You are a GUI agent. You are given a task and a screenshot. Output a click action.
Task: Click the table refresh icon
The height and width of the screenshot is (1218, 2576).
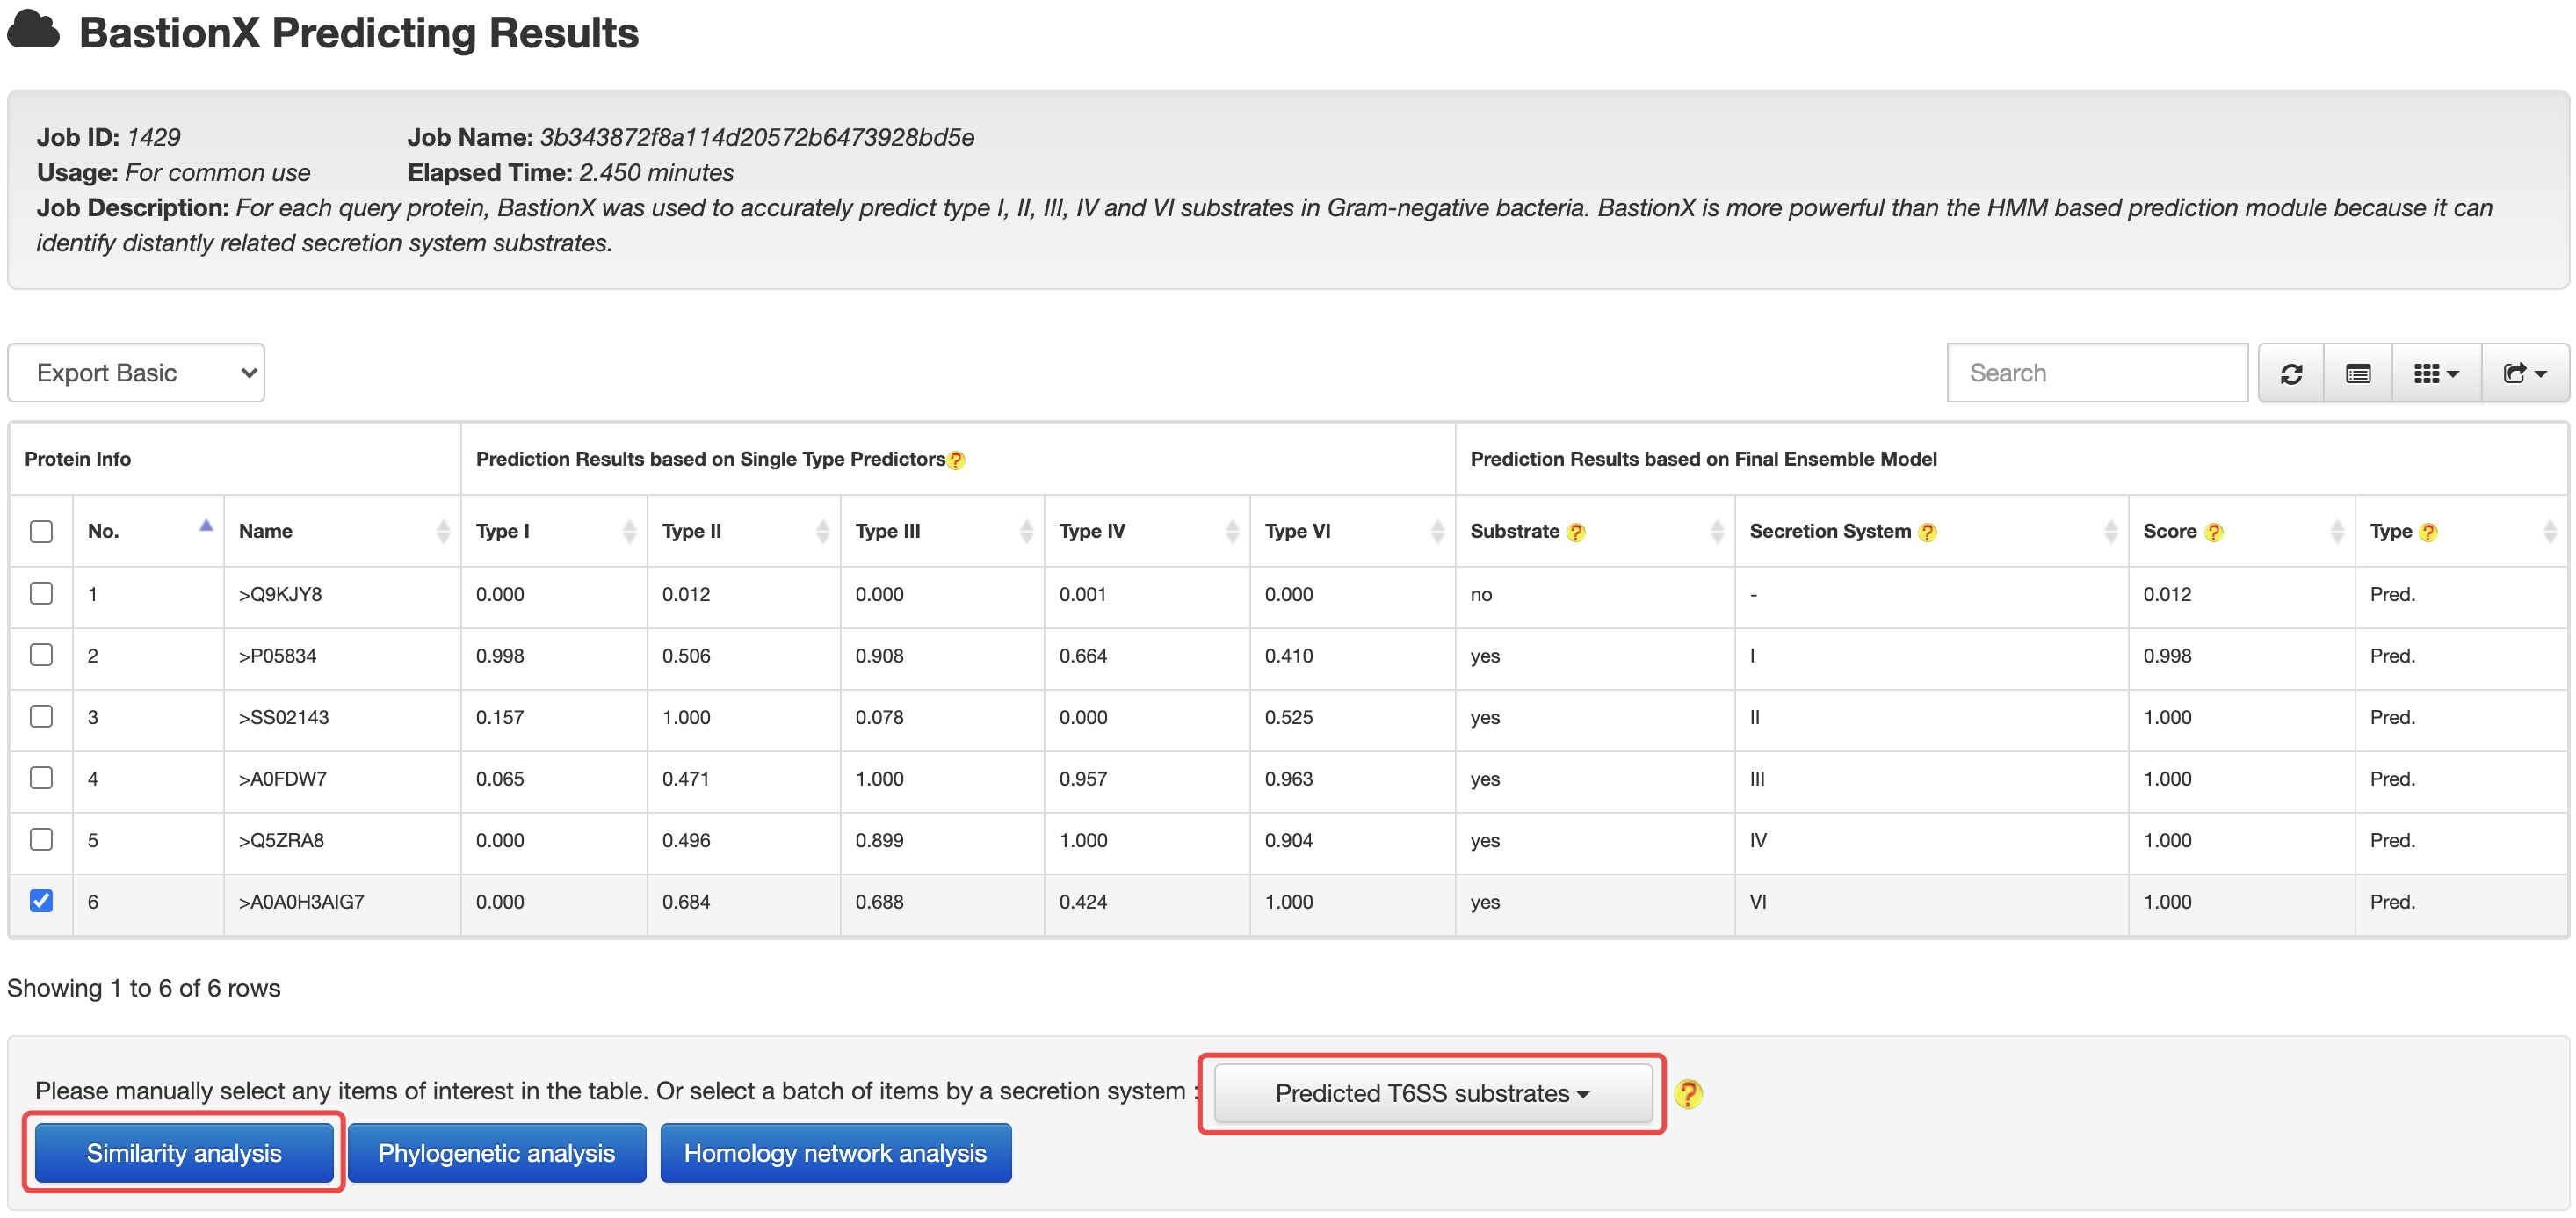coord(2291,373)
